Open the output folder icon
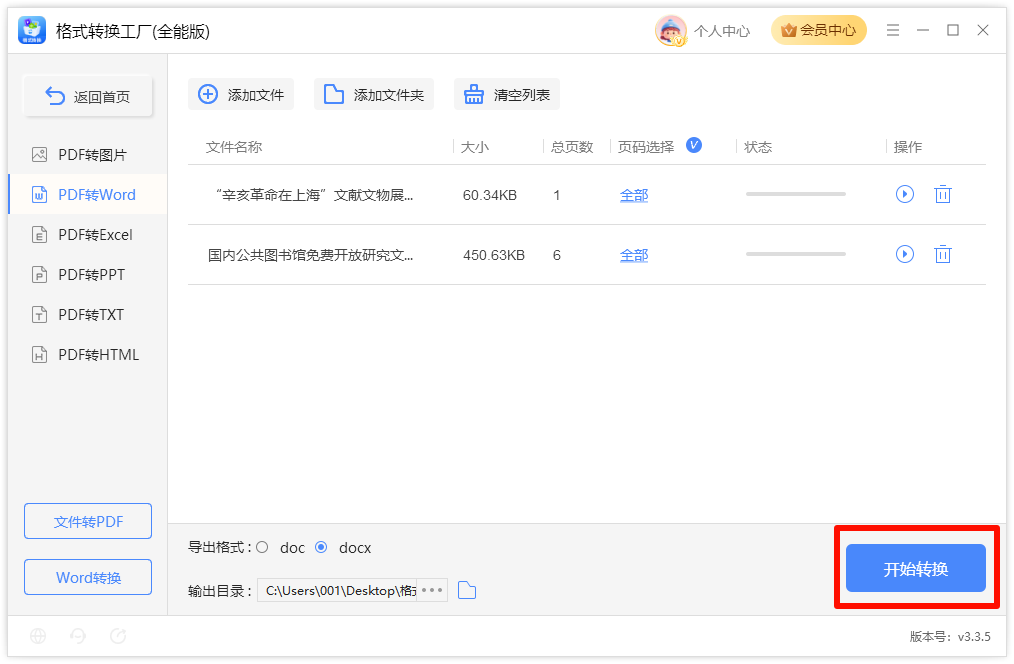The width and height of the screenshot is (1014, 664). coord(467,590)
